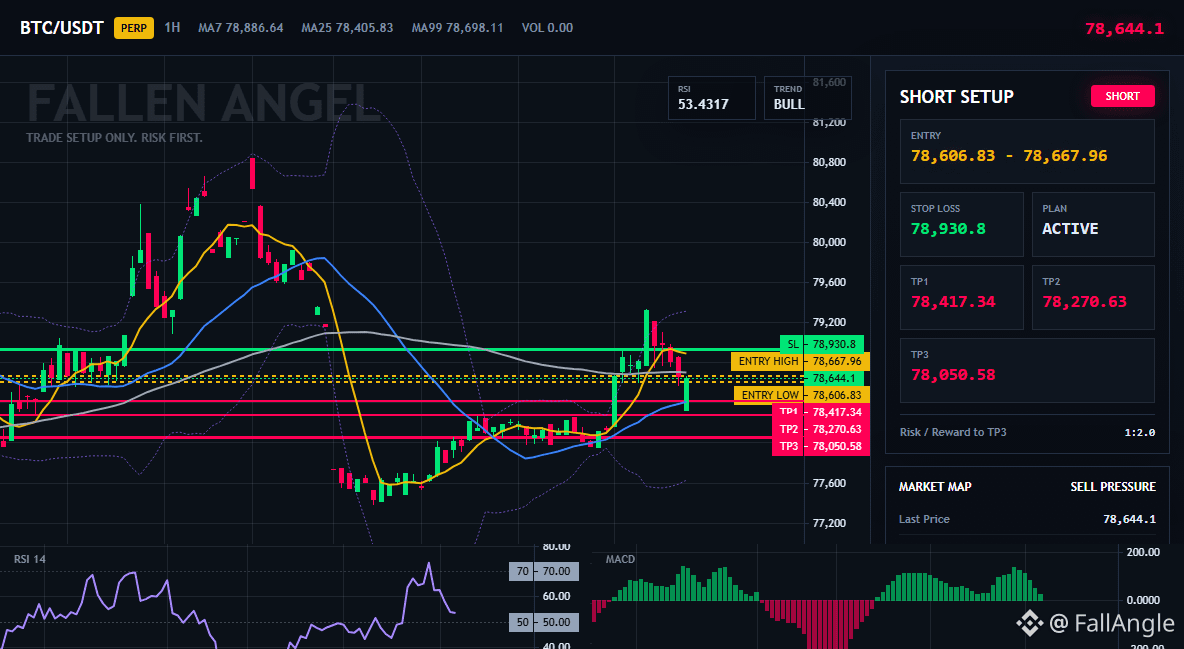This screenshot has width=1184, height=649.
Task: Click the RSI 70 level marker
Action: click(544, 571)
